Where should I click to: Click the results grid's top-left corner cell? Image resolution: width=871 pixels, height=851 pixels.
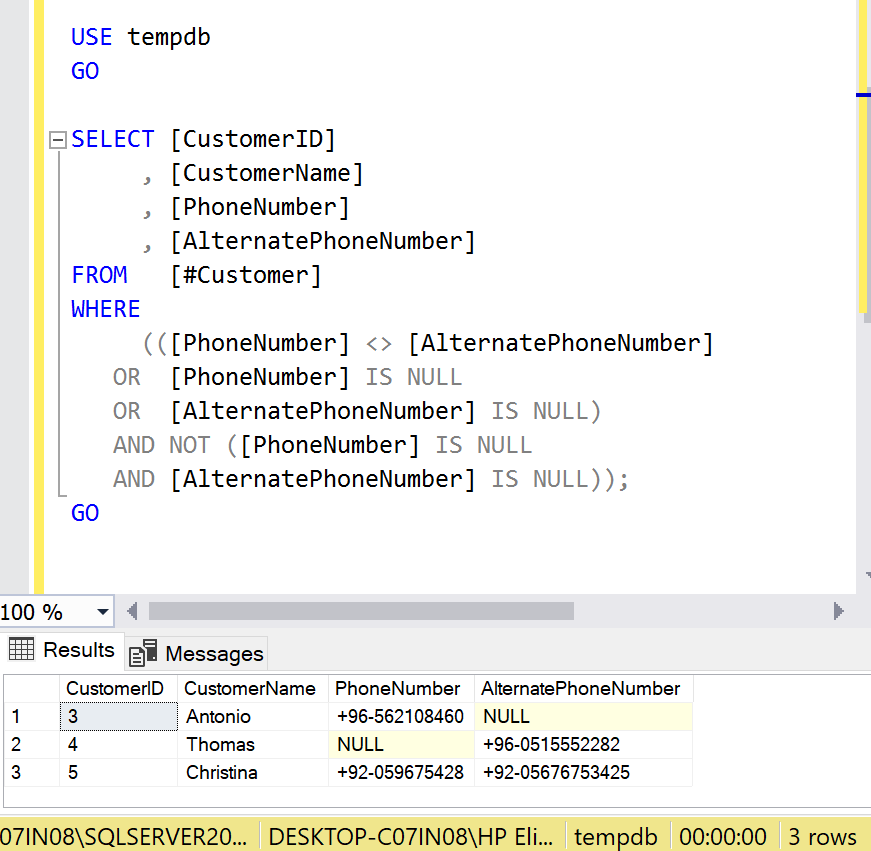coord(31,688)
